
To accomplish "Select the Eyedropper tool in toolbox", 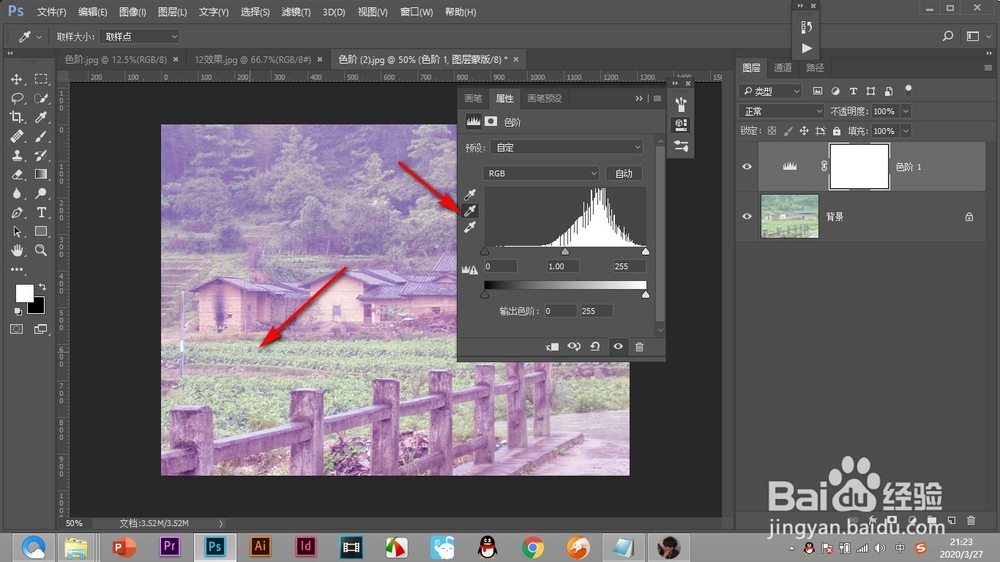I will click(x=41, y=117).
